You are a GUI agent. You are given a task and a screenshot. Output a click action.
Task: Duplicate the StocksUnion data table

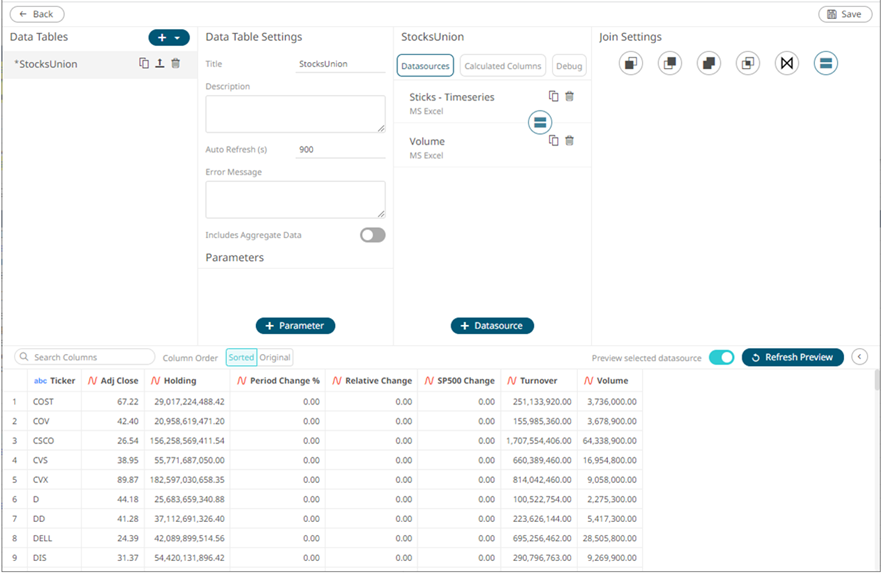tap(144, 64)
